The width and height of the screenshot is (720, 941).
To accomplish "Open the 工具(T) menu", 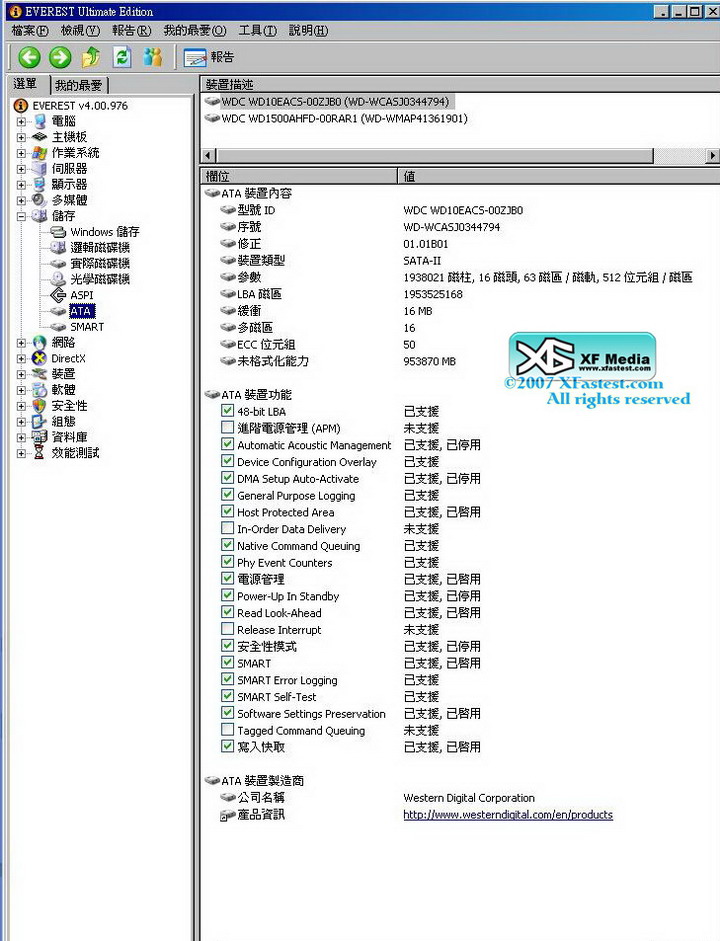I will coord(257,31).
